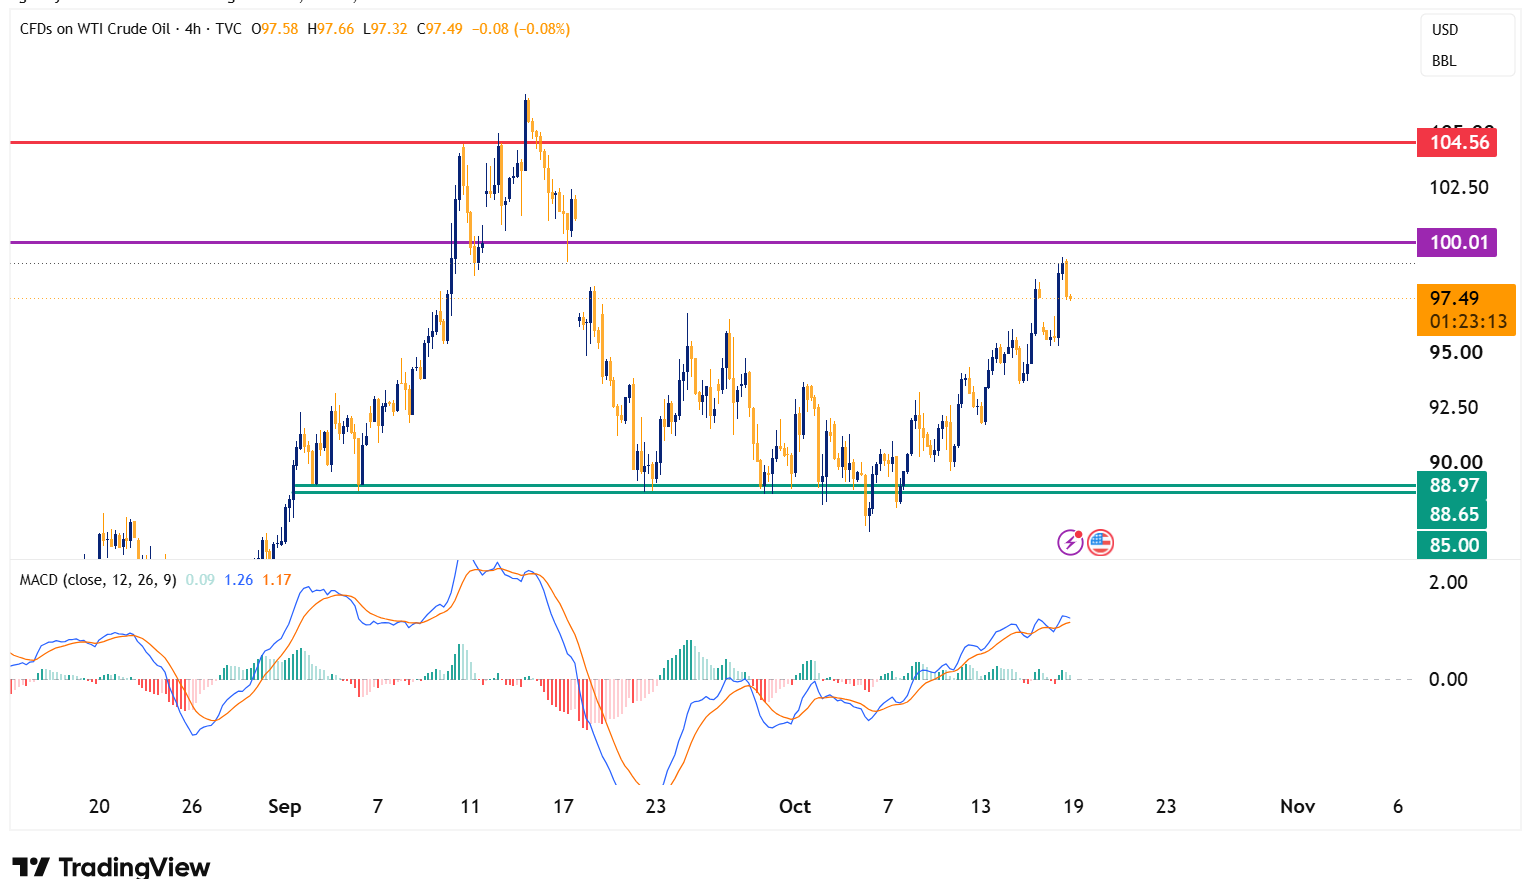This screenshot has height=879, width=1534.
Task: Click the US flag economic event icon
Action: (x=1100, y=542)
